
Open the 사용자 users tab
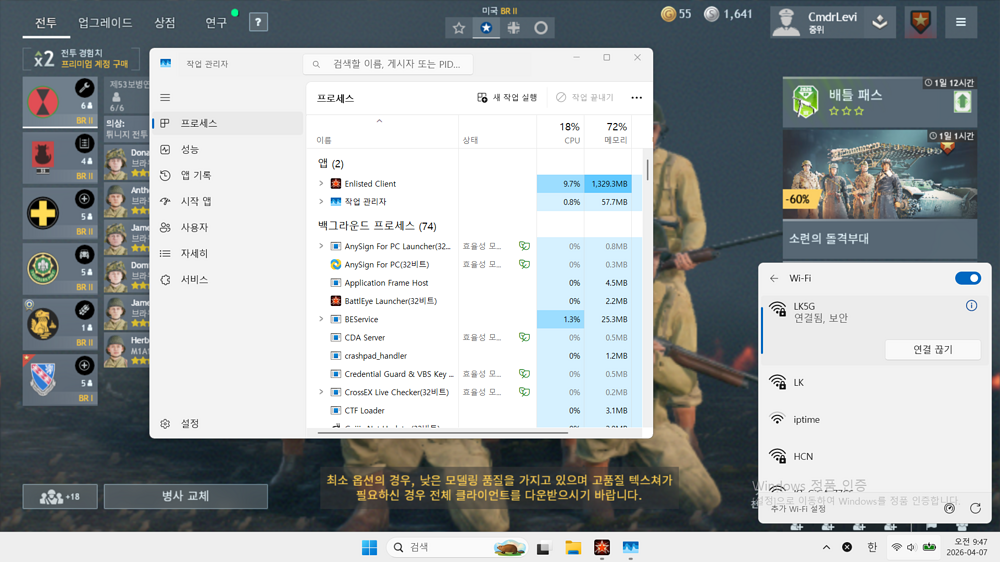227,228
